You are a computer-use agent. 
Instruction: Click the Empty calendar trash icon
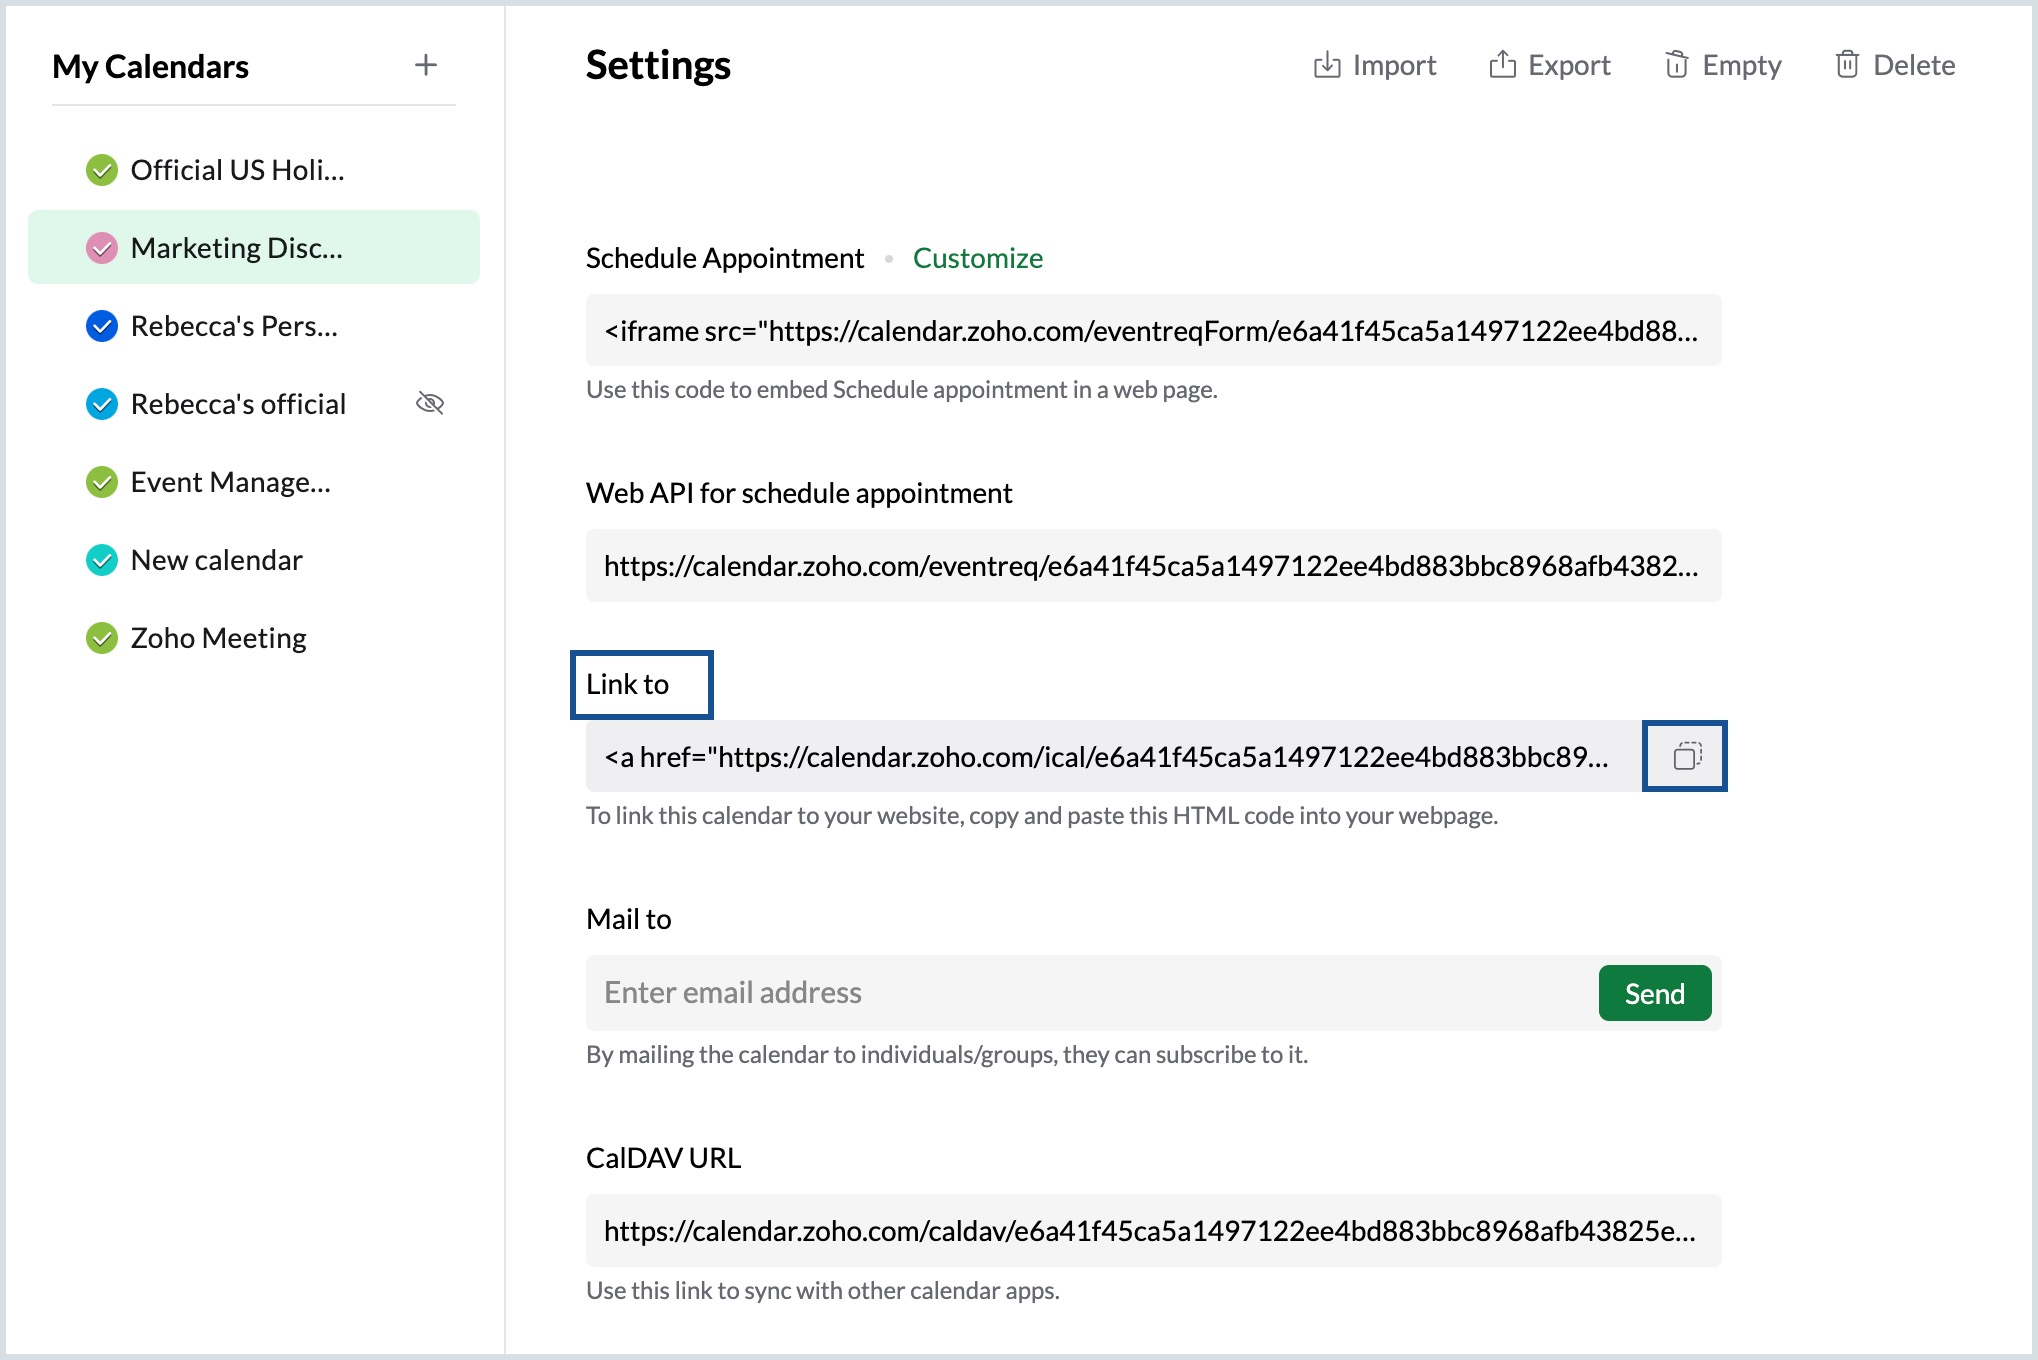(1676, 65)
